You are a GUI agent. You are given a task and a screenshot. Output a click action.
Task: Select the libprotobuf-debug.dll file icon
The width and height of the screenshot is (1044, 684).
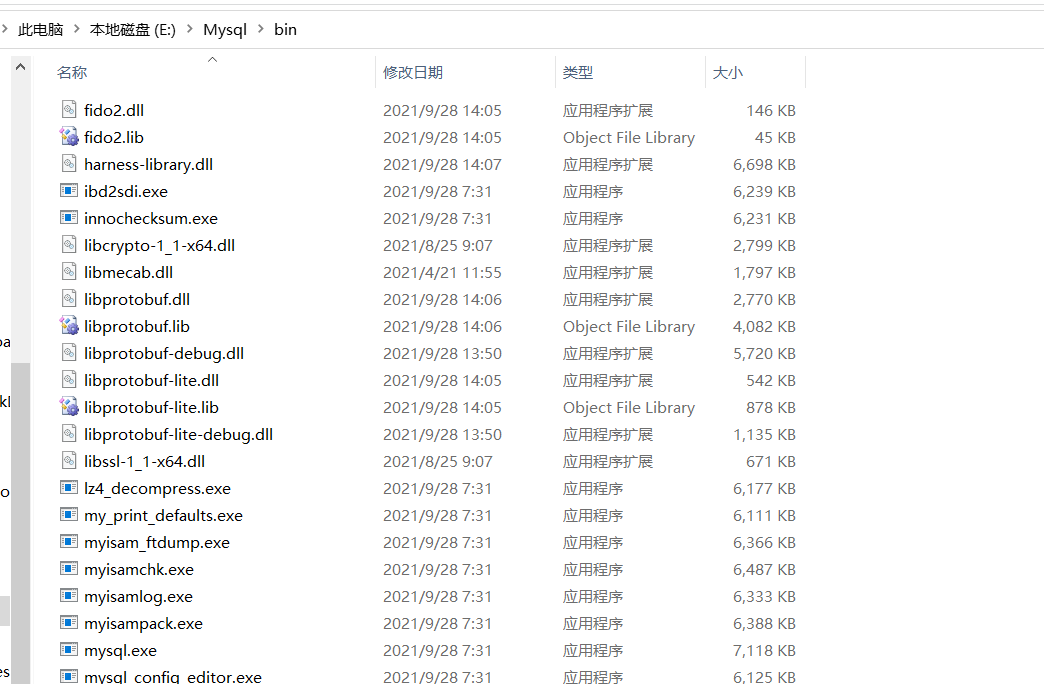point(69,352)
